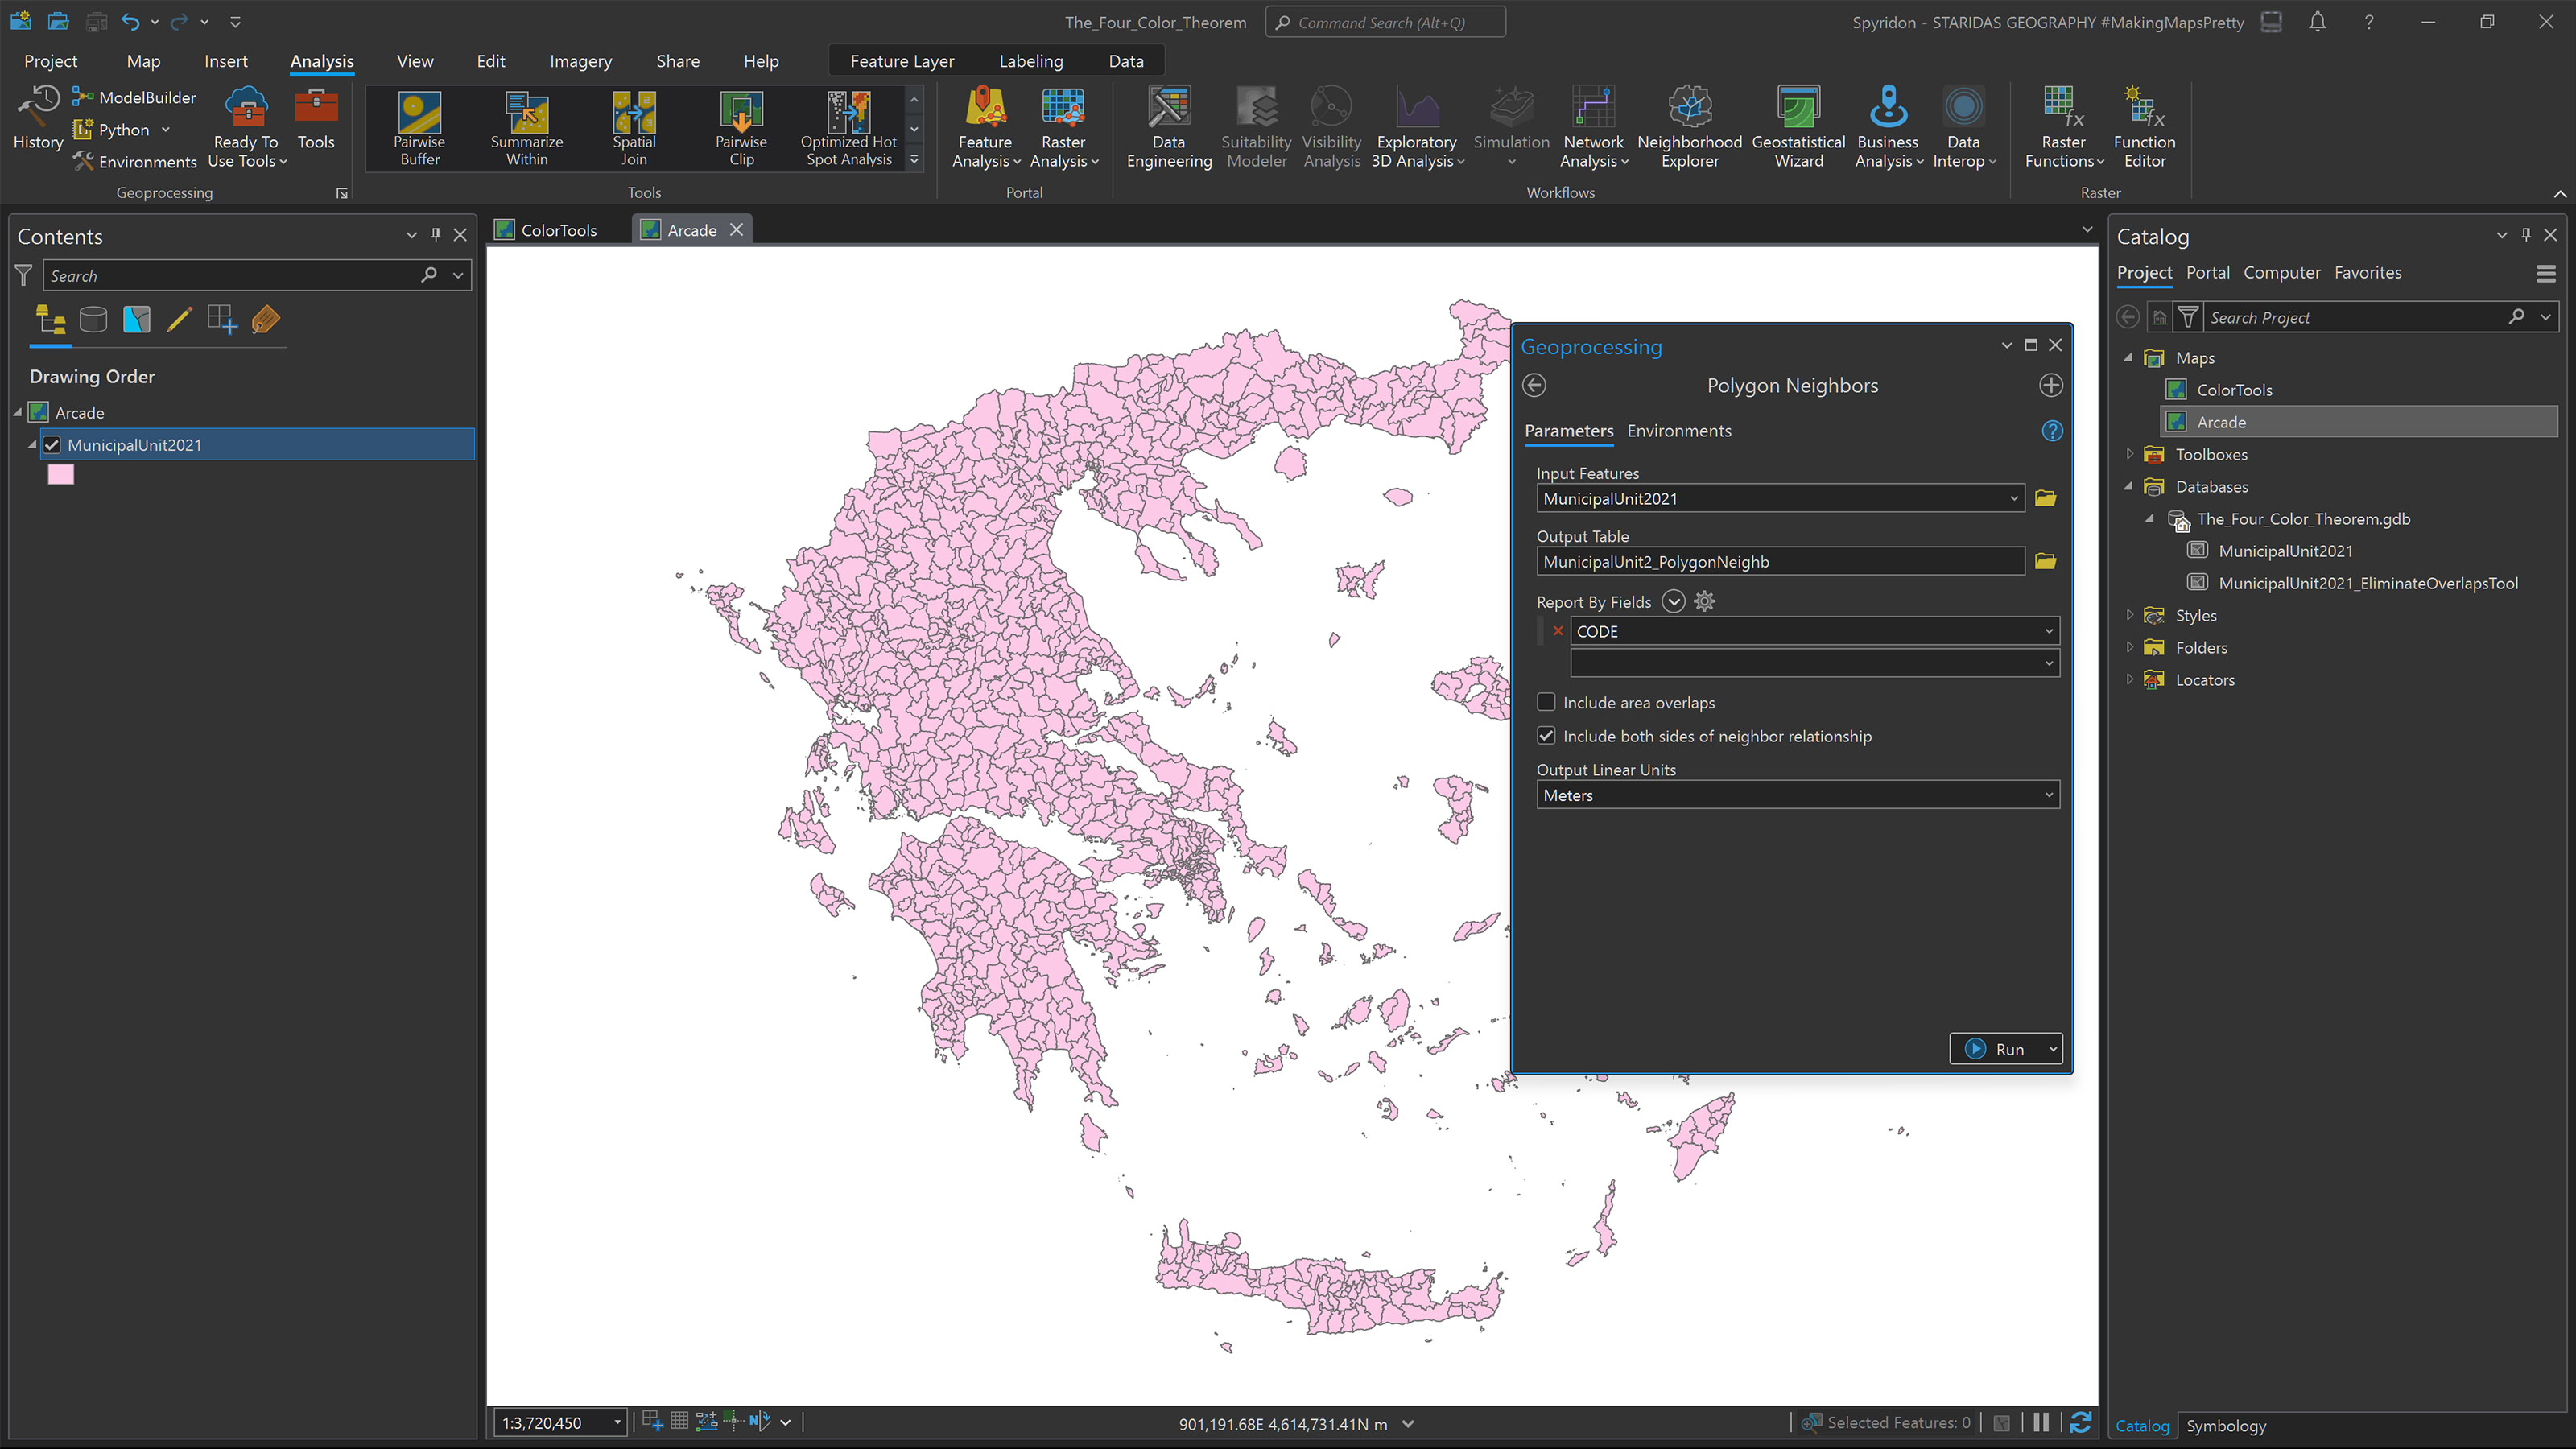Open the Data Engineering panel
Screen dimensions: 2576x1449
point(1167,127)
